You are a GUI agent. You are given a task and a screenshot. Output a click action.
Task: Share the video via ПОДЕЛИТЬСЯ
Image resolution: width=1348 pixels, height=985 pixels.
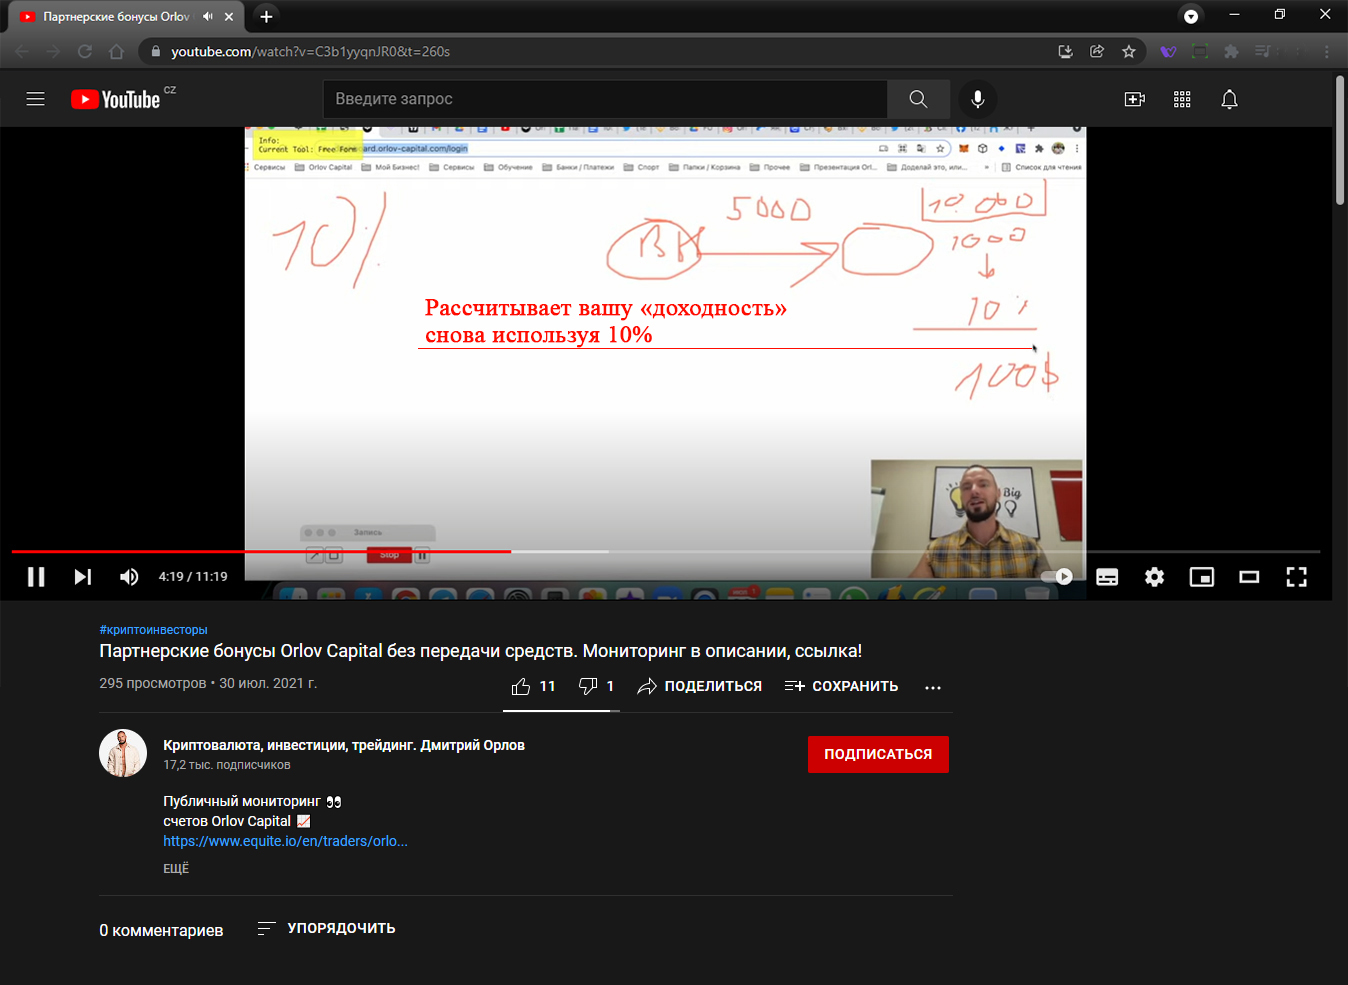[699, 686]
